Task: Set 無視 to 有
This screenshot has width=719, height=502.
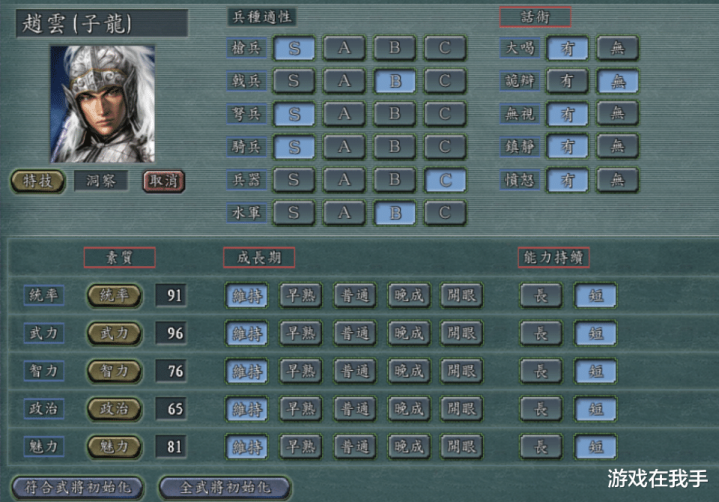Action: 567,114
